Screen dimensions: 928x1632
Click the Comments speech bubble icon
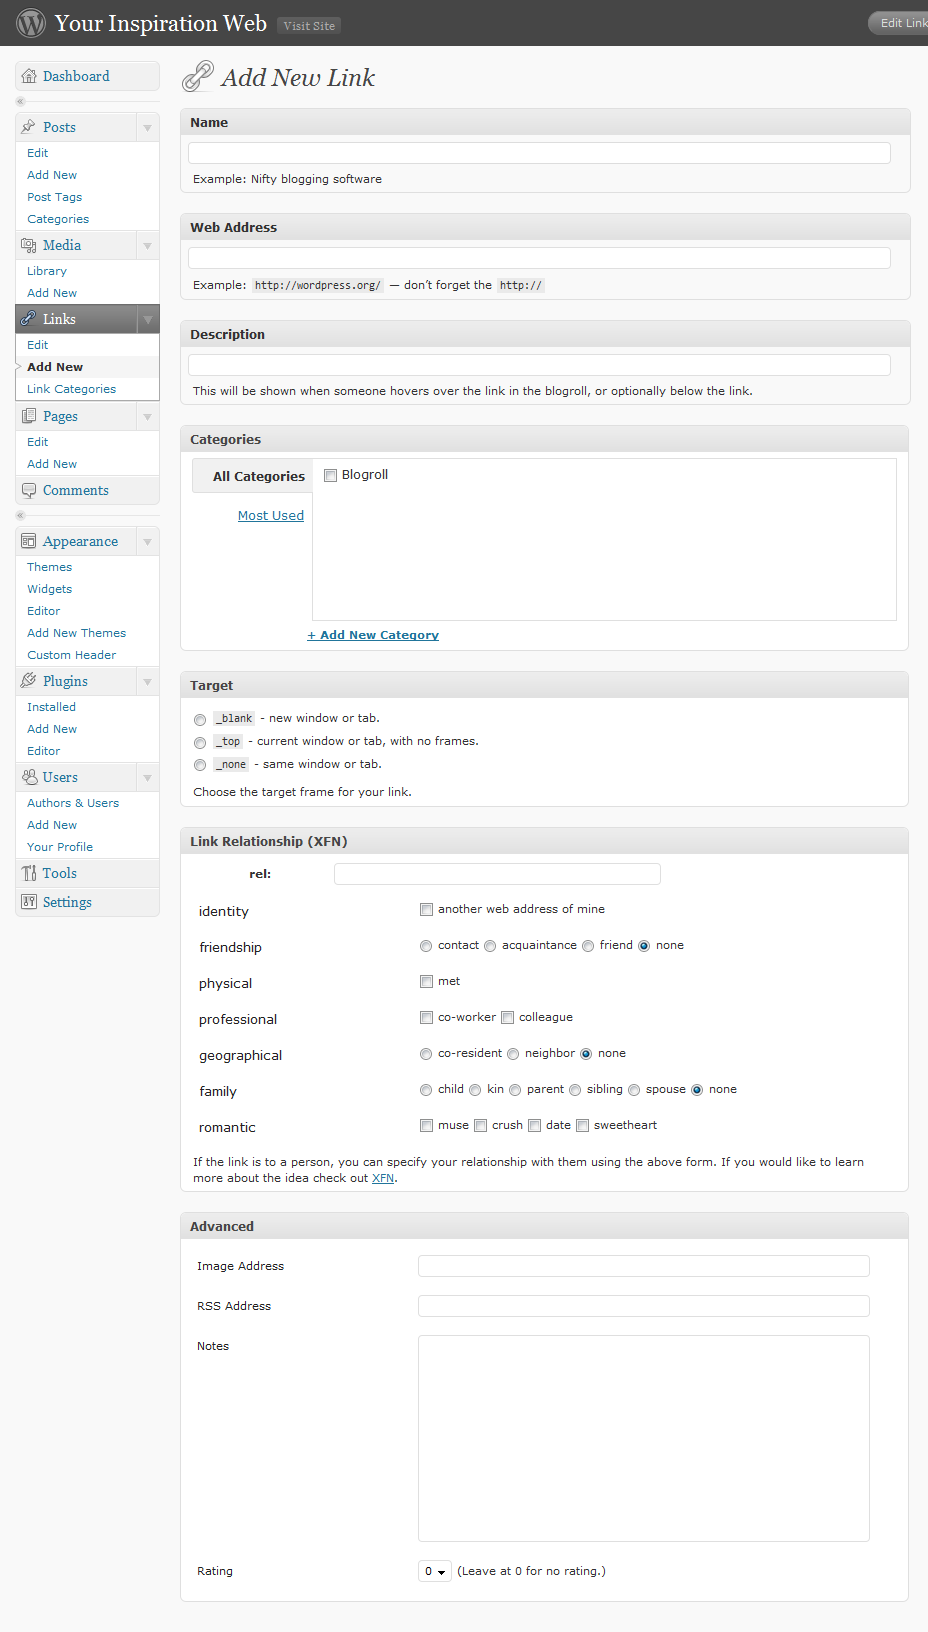[29, 490]
